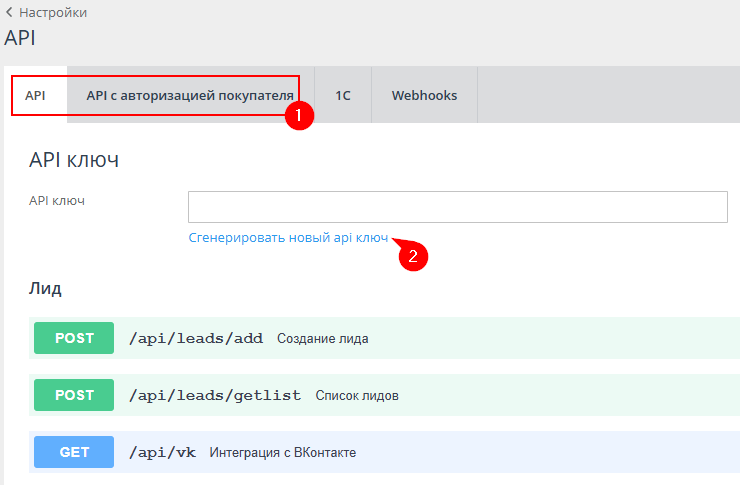
Task: Expand the /api/leads/getlist endpoint path
Action: [215, 395]
